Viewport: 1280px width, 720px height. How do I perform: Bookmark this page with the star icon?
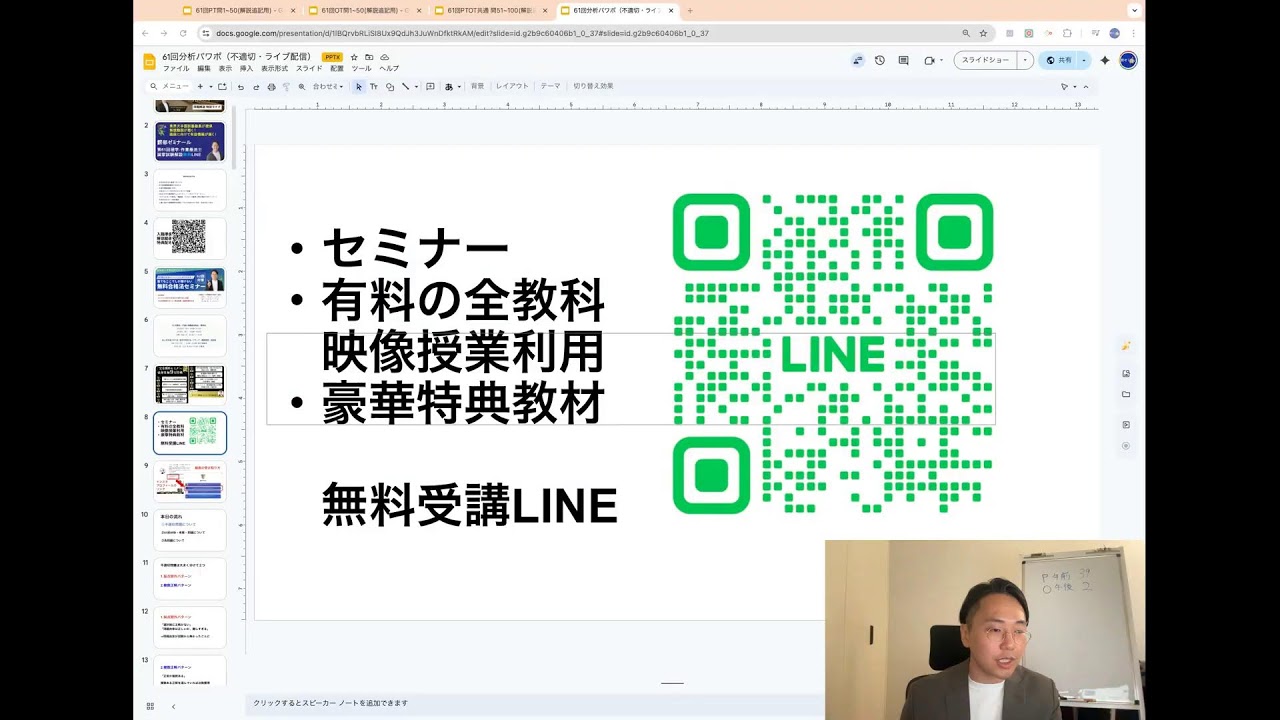(983, 33)
